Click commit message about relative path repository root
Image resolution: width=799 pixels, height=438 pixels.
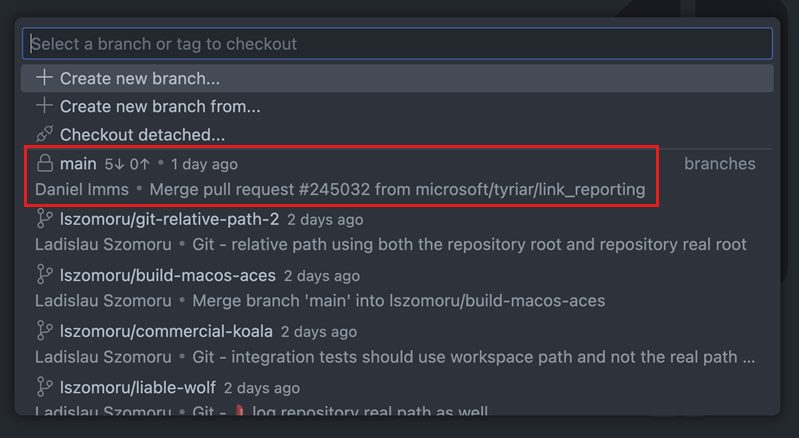469,244
